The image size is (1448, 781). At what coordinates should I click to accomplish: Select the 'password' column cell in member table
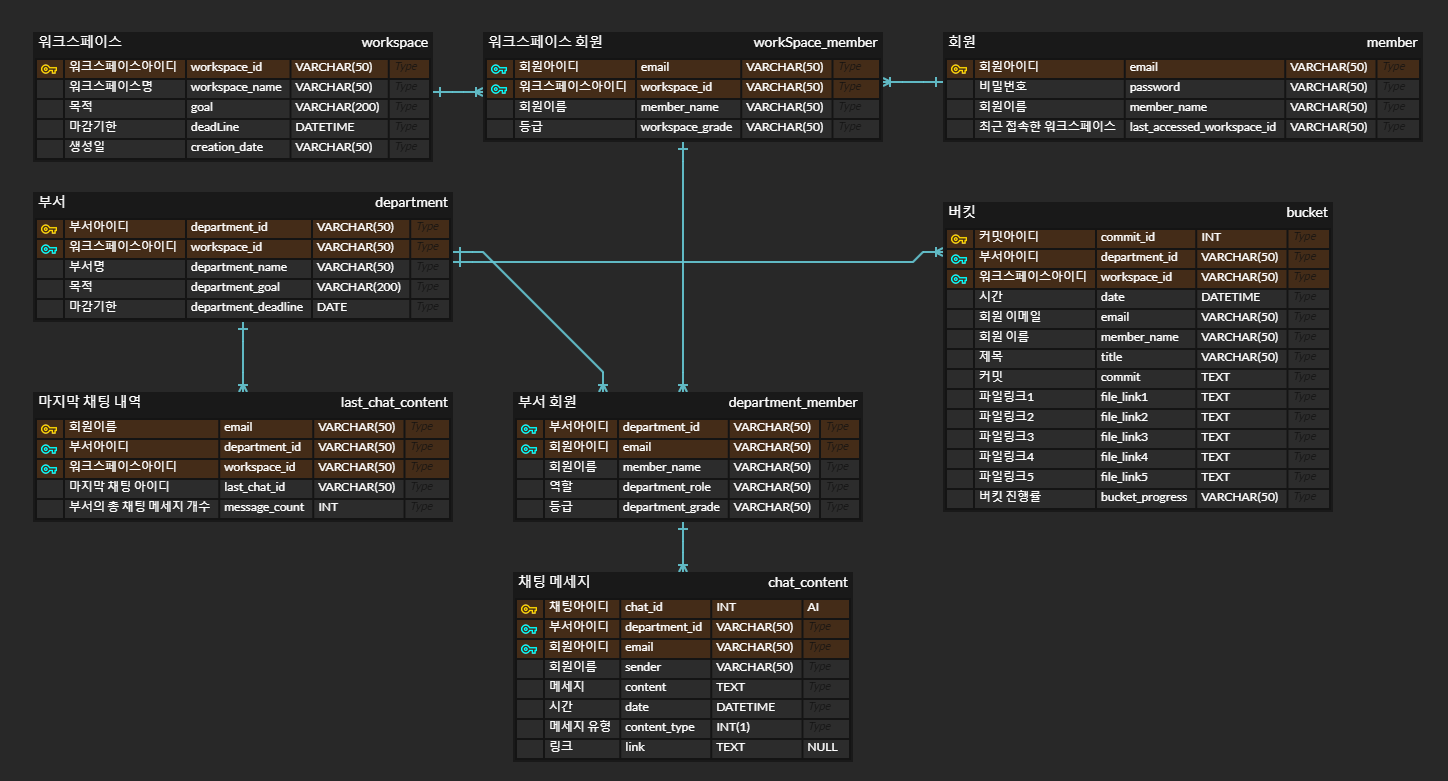pos(1205,88)
